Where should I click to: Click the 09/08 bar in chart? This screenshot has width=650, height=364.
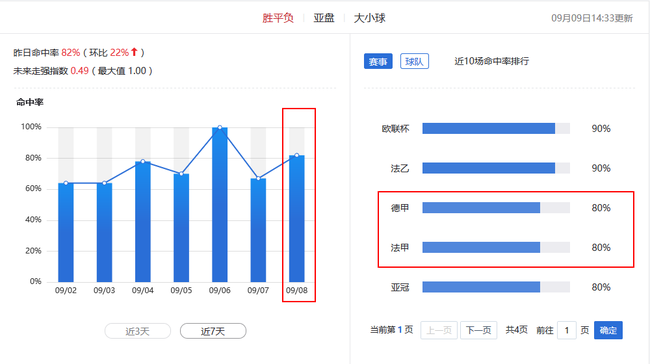pyautogui.click(x=297, y=218)
